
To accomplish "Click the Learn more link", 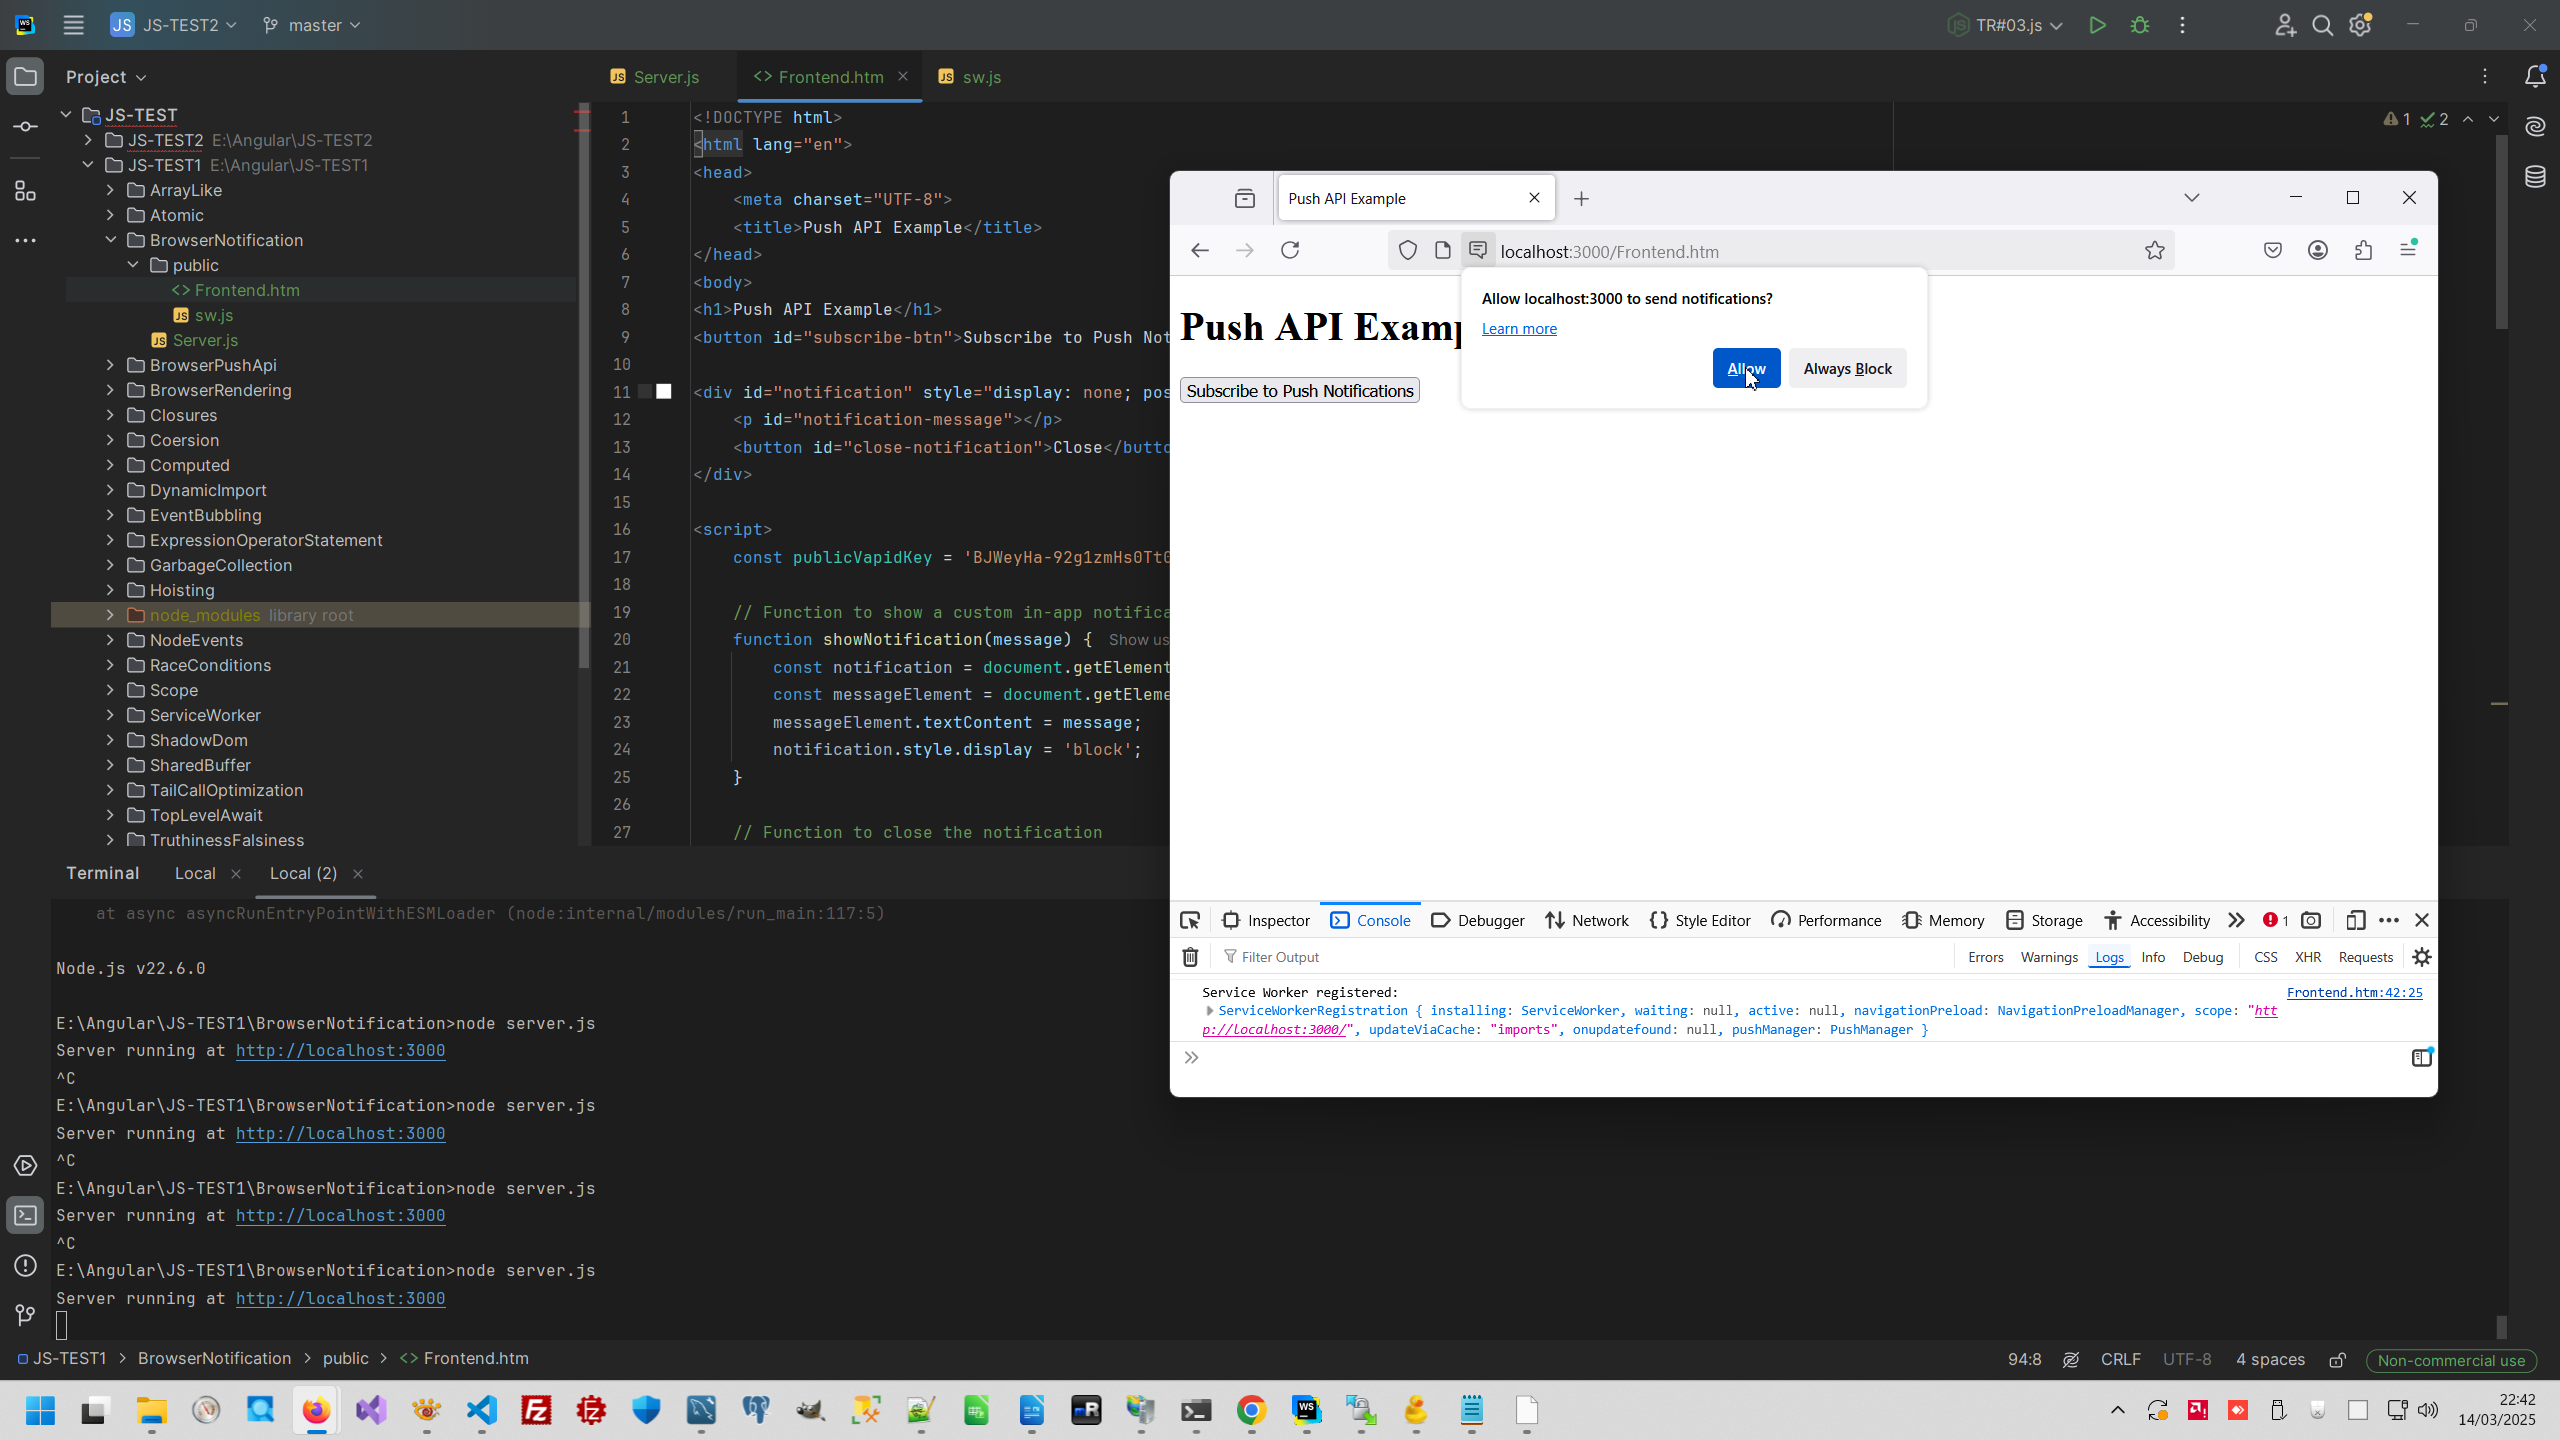I will [x=1519, y=329].
